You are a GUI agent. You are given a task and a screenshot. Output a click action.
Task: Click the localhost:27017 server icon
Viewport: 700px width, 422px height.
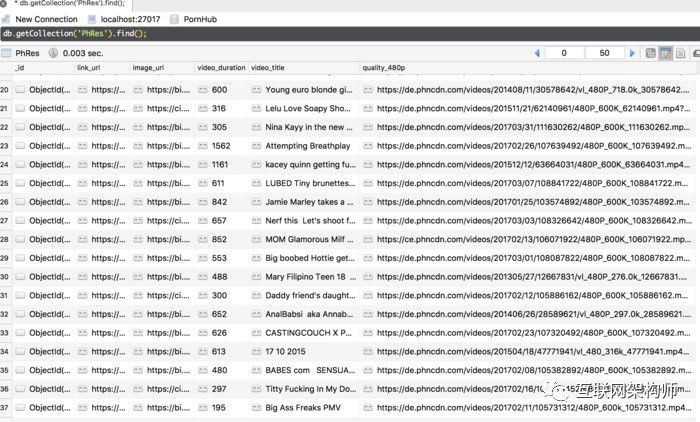tap(92, 19)
